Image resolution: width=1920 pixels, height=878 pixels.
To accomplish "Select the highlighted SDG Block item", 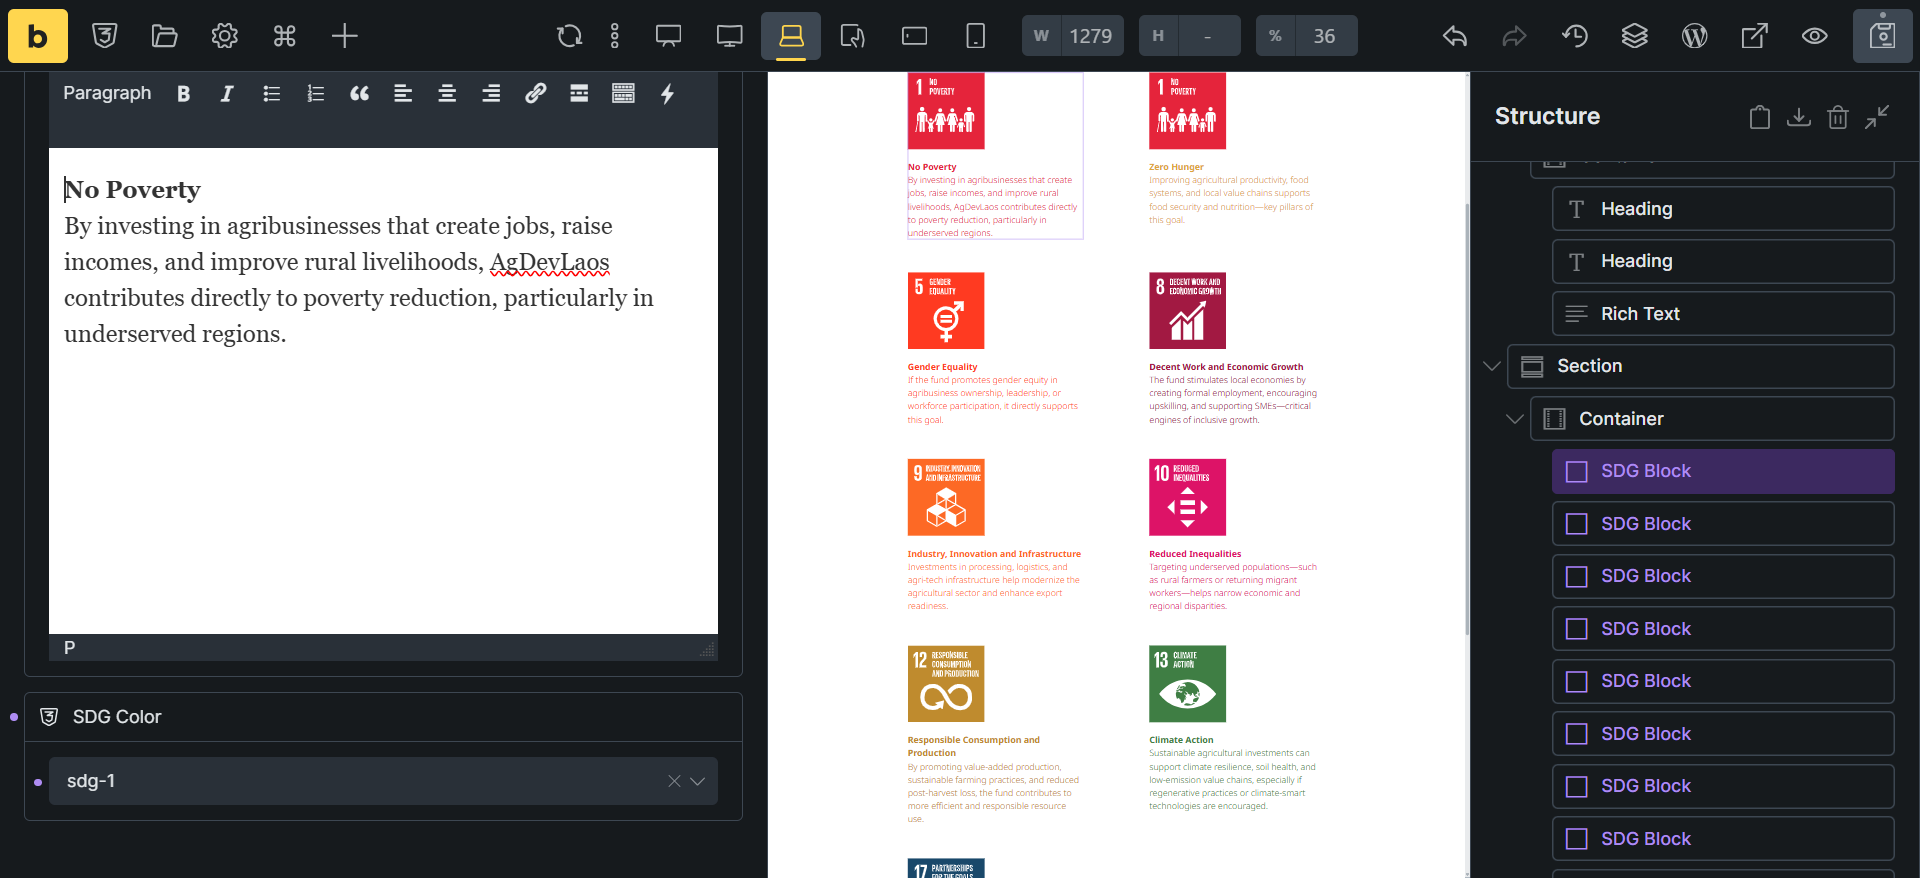I will coord(1723,471).
